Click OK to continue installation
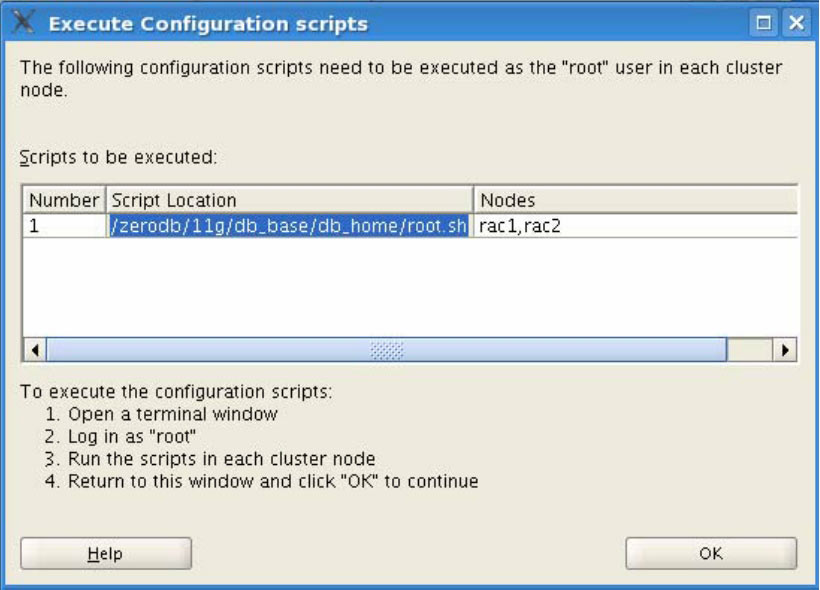 711,553
